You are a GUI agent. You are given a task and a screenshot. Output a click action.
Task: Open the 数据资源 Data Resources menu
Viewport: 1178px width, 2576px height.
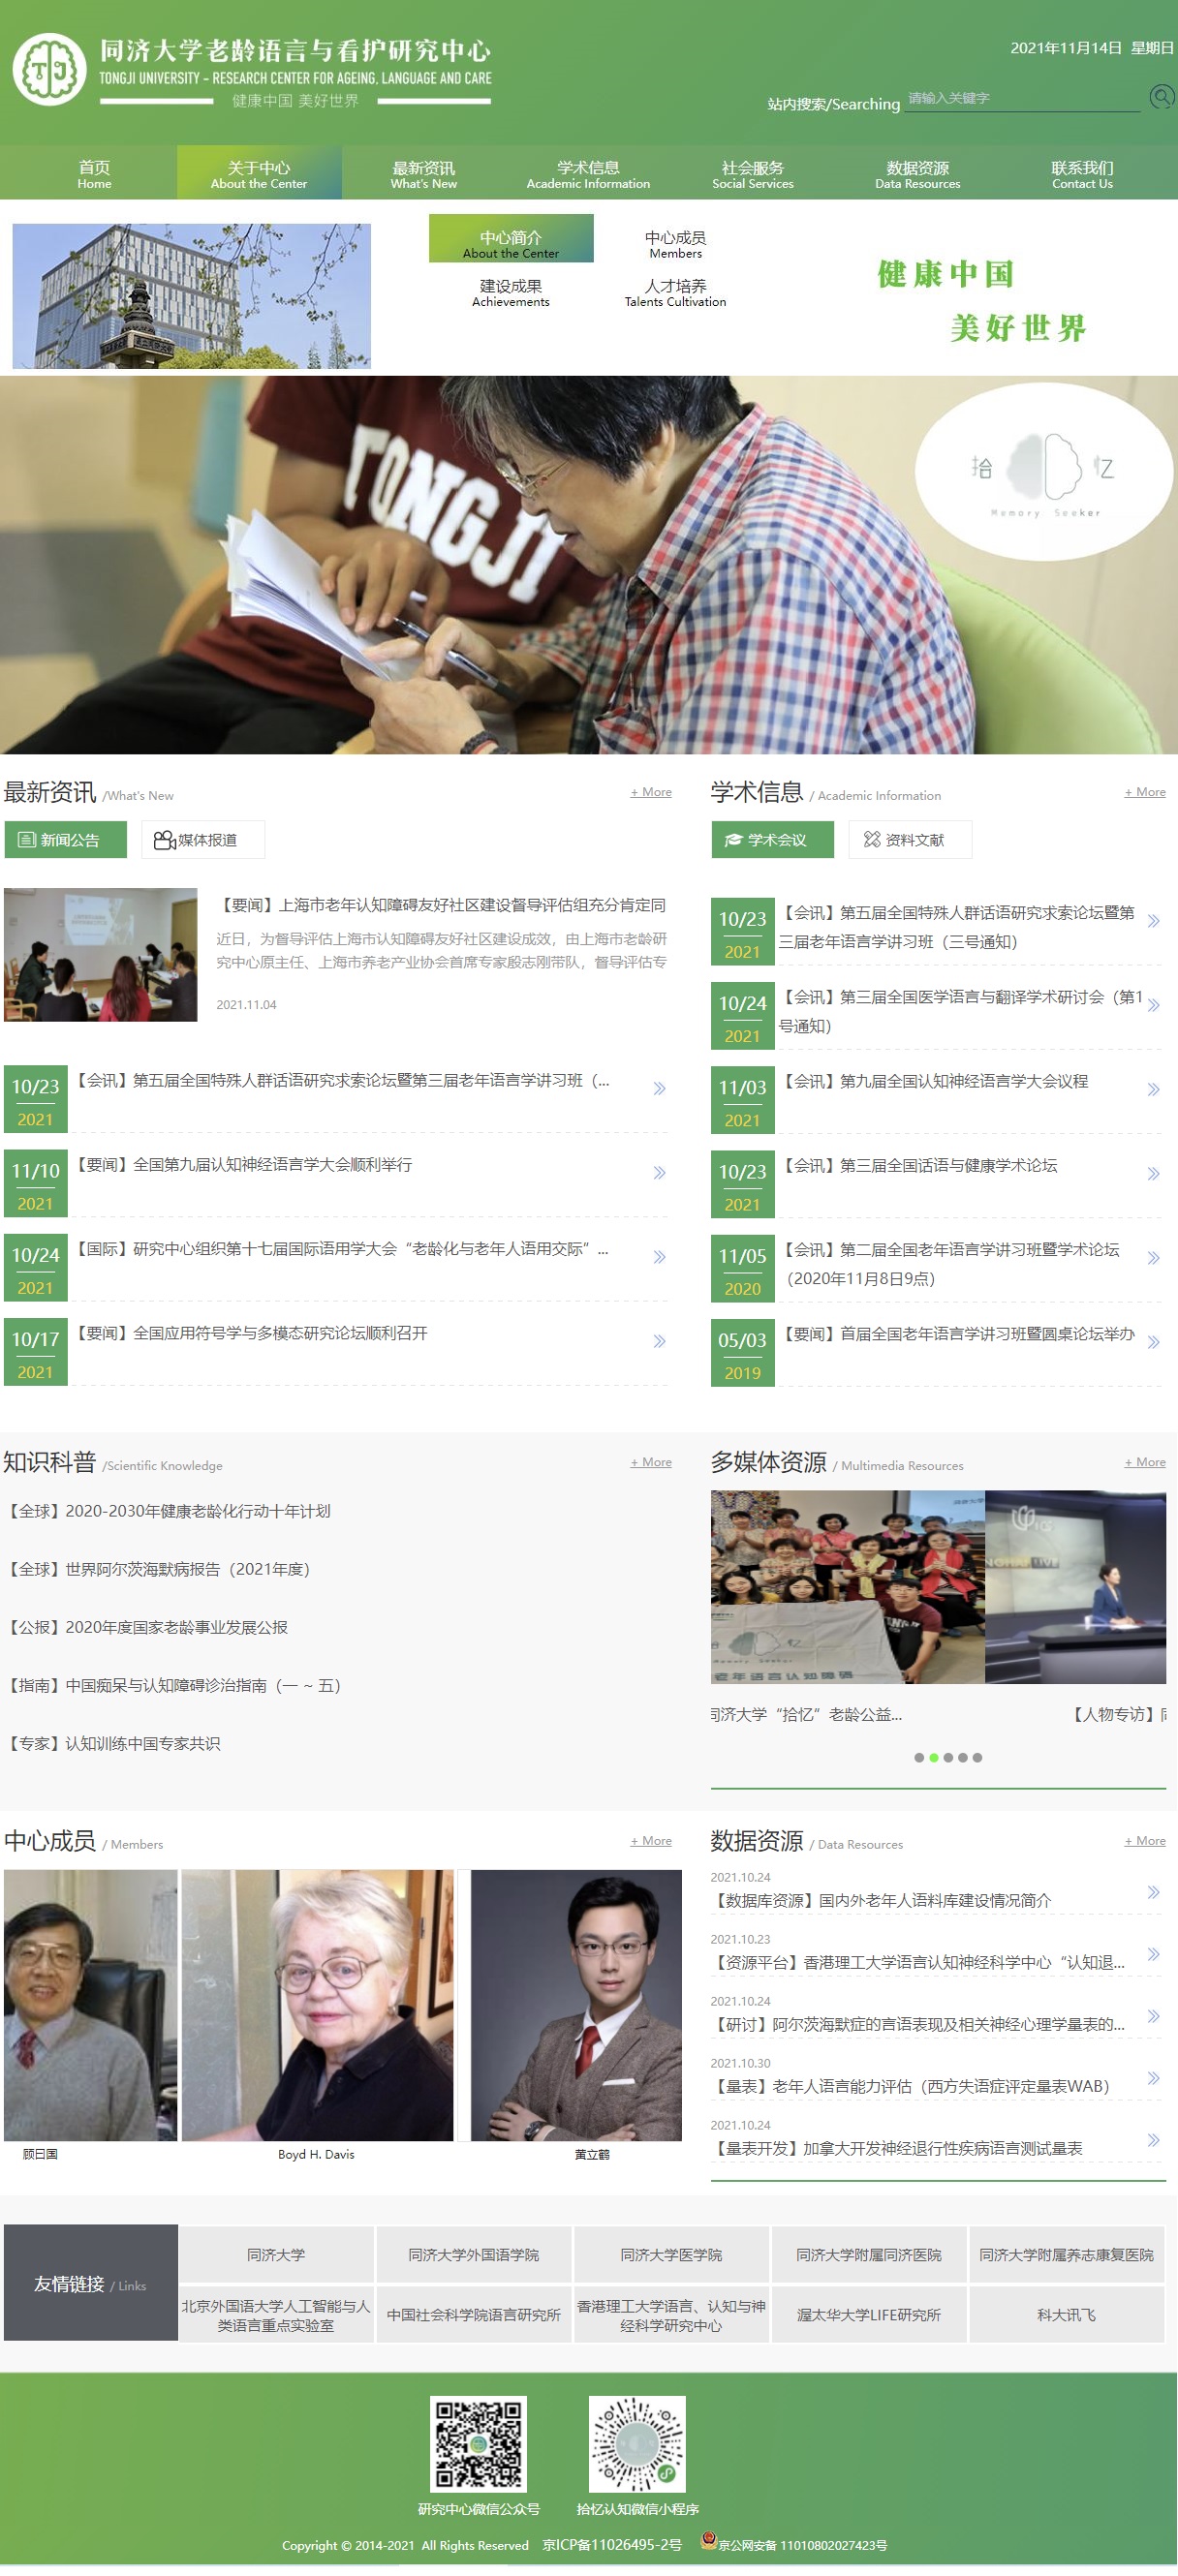pyautogui.click(x=917, y=174)
